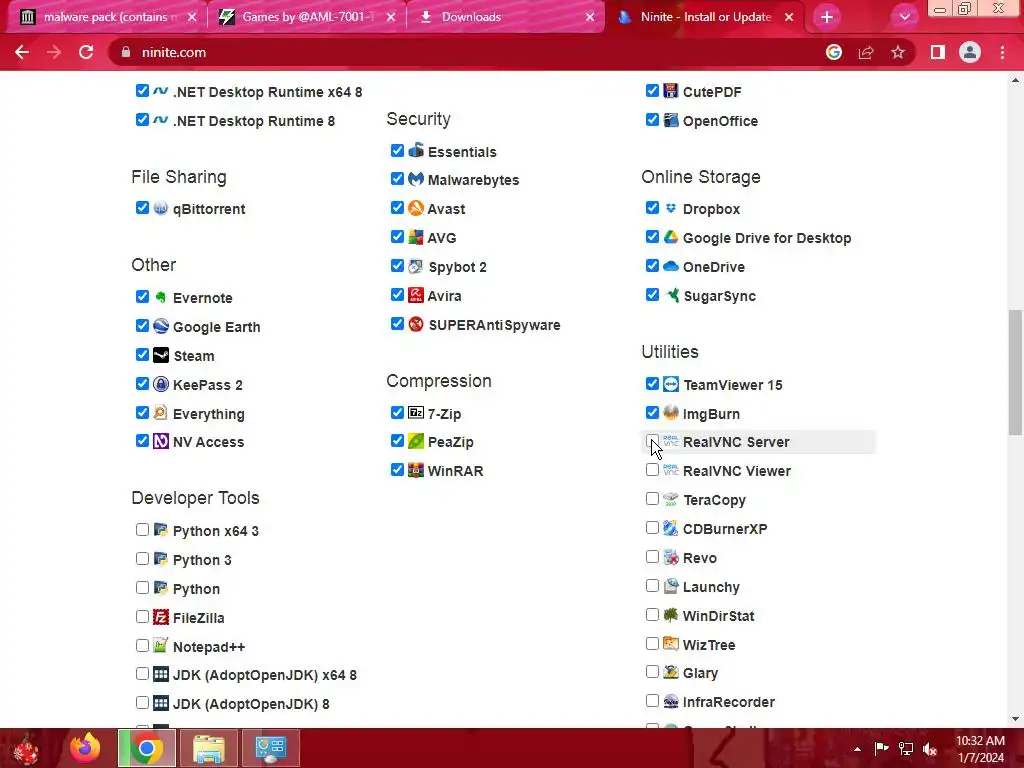
Task: Open Firefox from the taskbar
Action: 86,748
